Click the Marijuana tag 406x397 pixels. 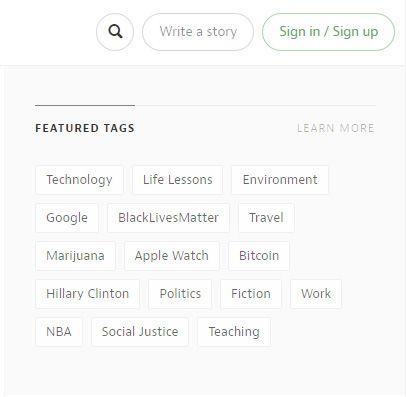click(x=75, y=256)
